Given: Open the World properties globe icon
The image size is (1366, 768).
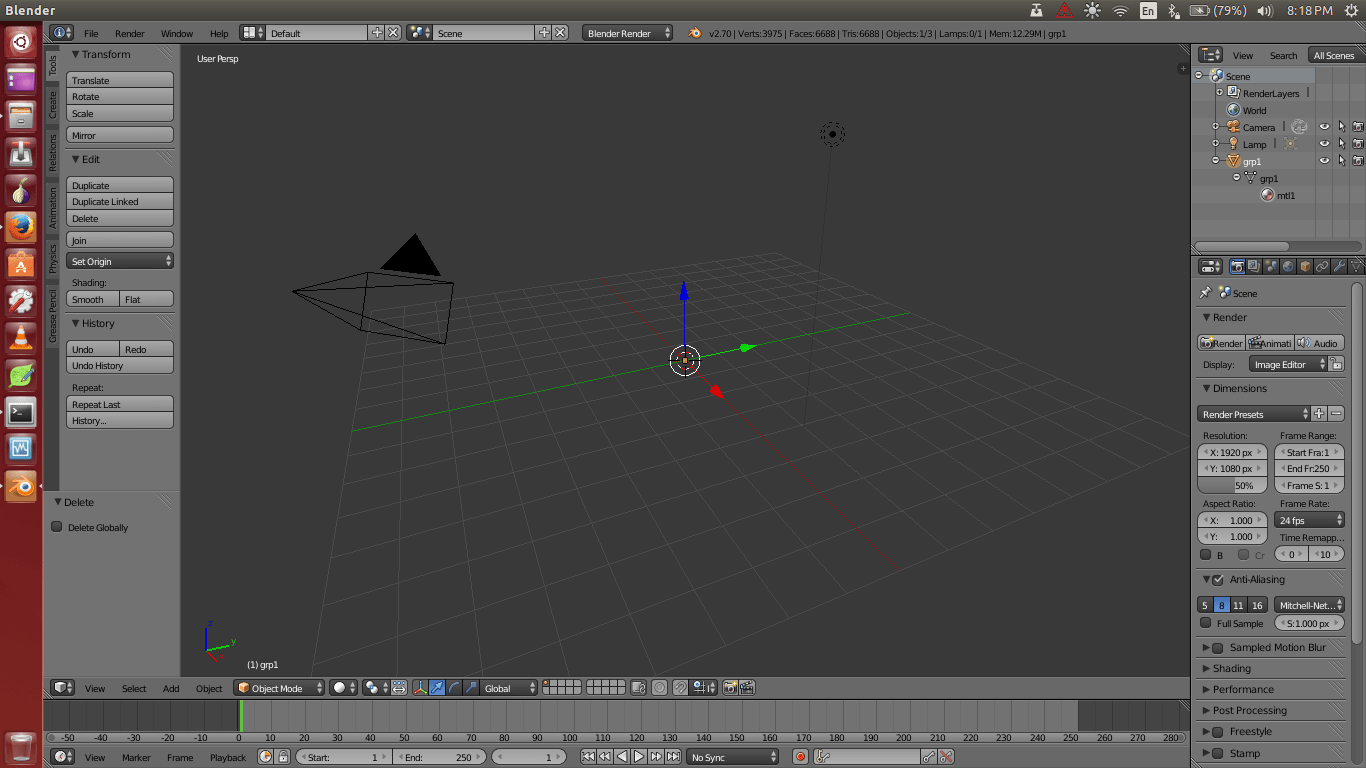Looking at the screenshot, I should click(1288, 266).
